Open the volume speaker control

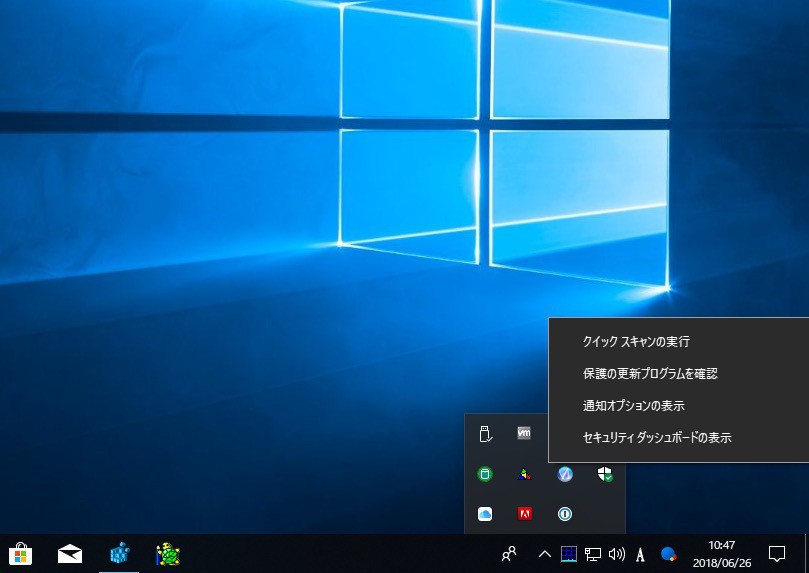click(x=616, y=553)
